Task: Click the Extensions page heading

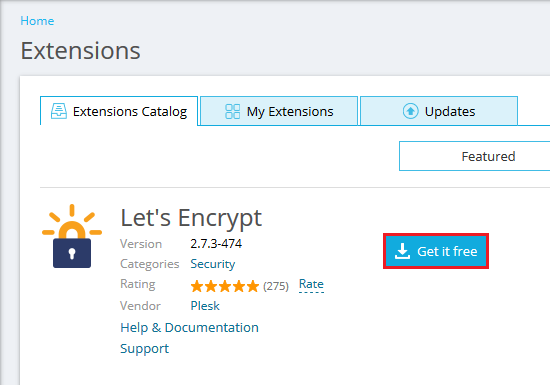Action: [81, 51]
